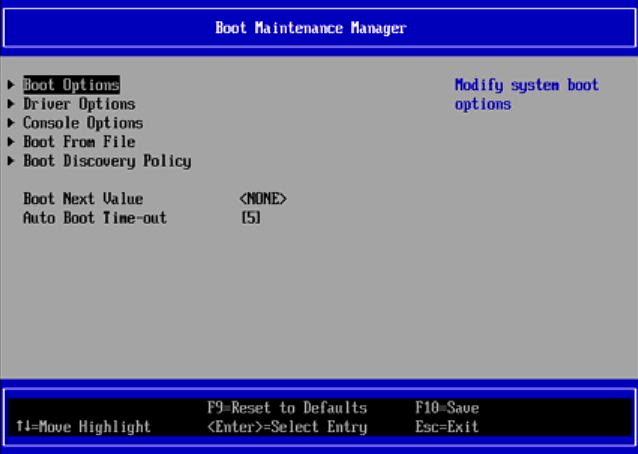Click the Esc=Exit hint

click(447, 427)
